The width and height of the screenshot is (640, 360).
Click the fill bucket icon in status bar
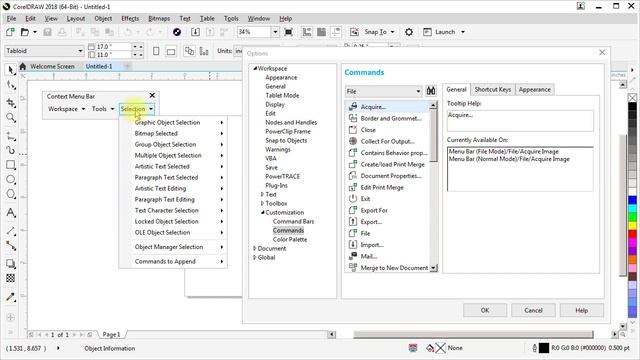pyautogui.click(x=430, y=348)
